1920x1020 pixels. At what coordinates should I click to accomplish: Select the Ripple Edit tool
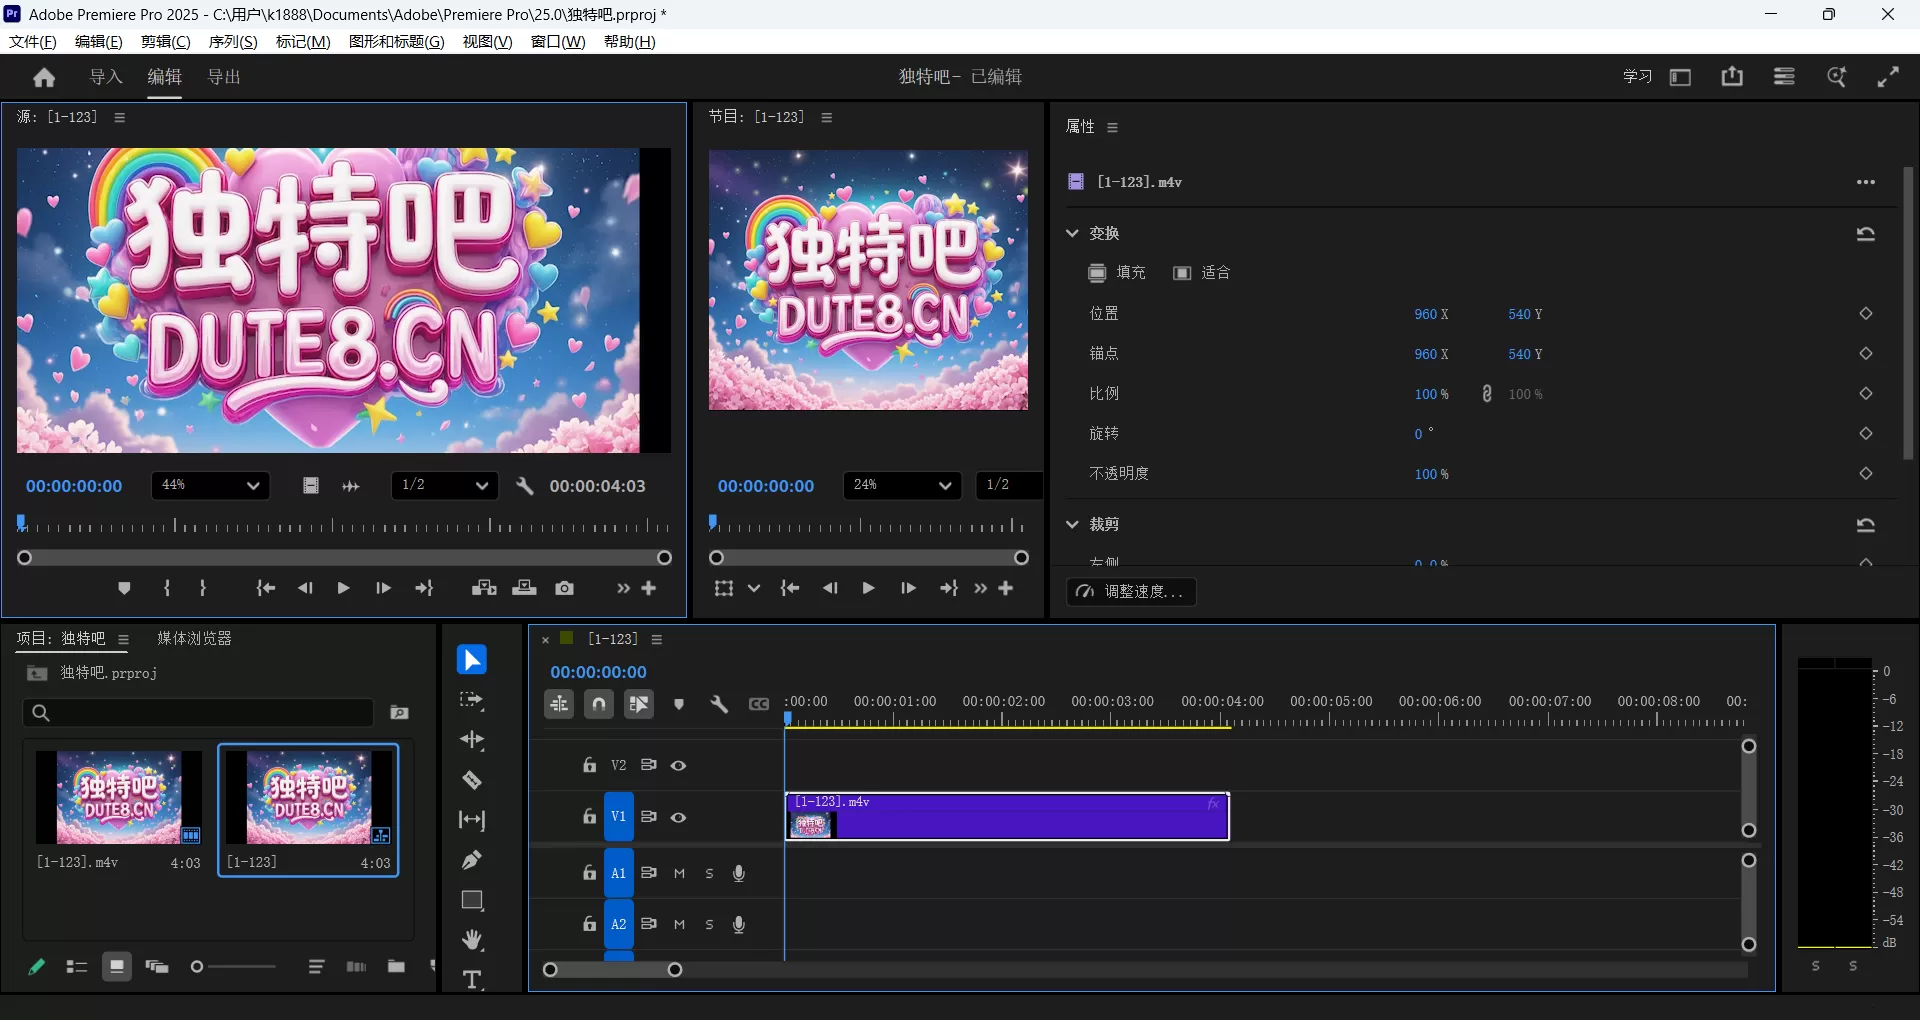click(472, 740)
